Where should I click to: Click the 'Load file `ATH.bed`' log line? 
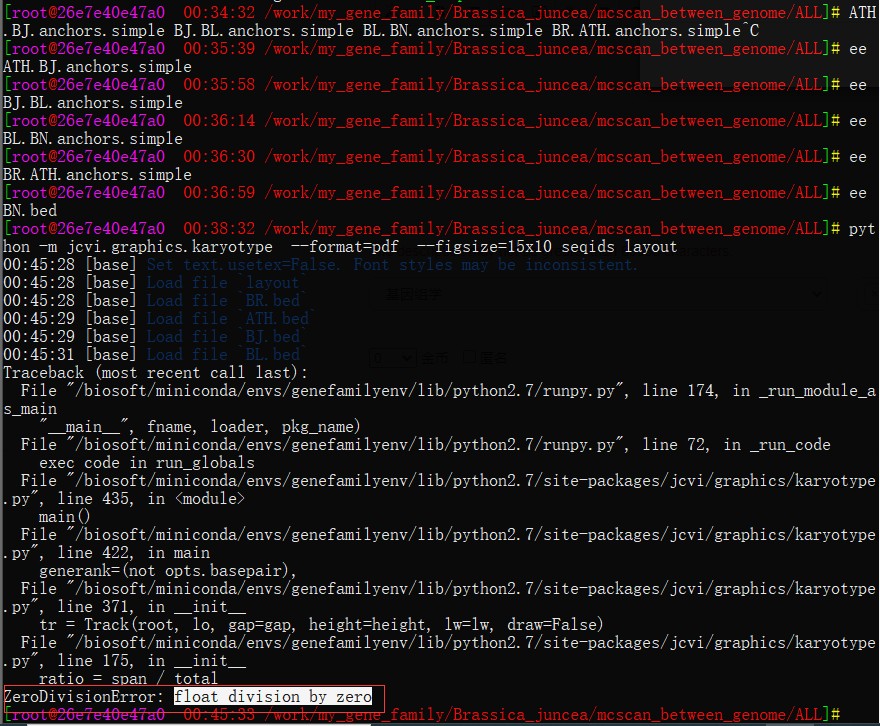click(x=231, y=319)
